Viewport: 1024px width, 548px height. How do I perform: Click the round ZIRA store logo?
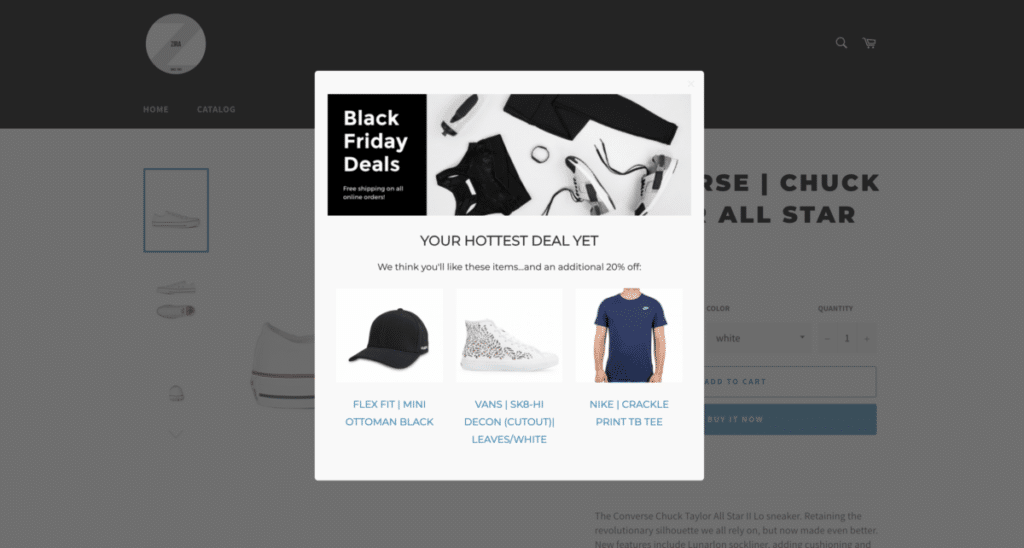coord(176,44)
